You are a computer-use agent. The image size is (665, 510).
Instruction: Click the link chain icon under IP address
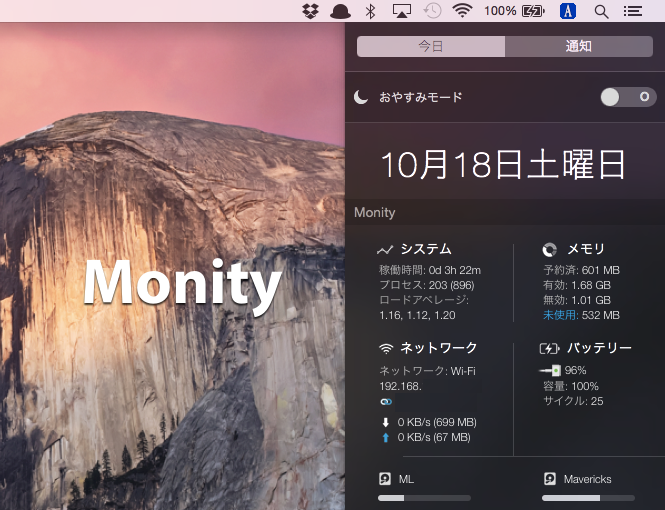click(x=386, y=402)
